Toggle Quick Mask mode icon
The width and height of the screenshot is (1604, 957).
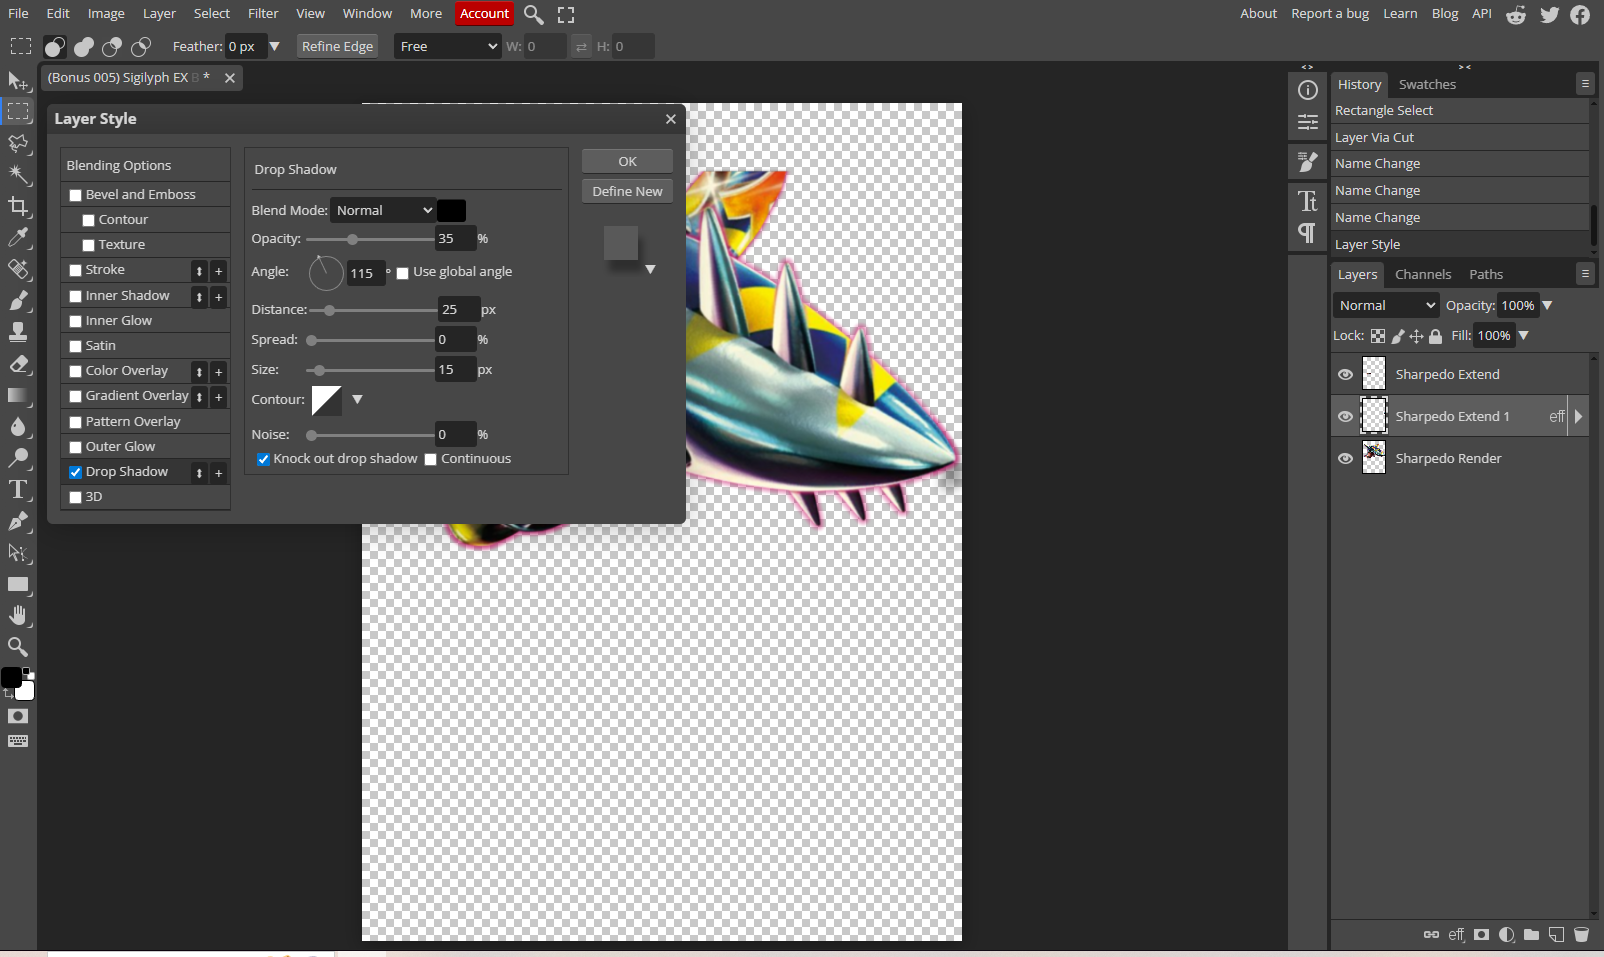point(18,716)
